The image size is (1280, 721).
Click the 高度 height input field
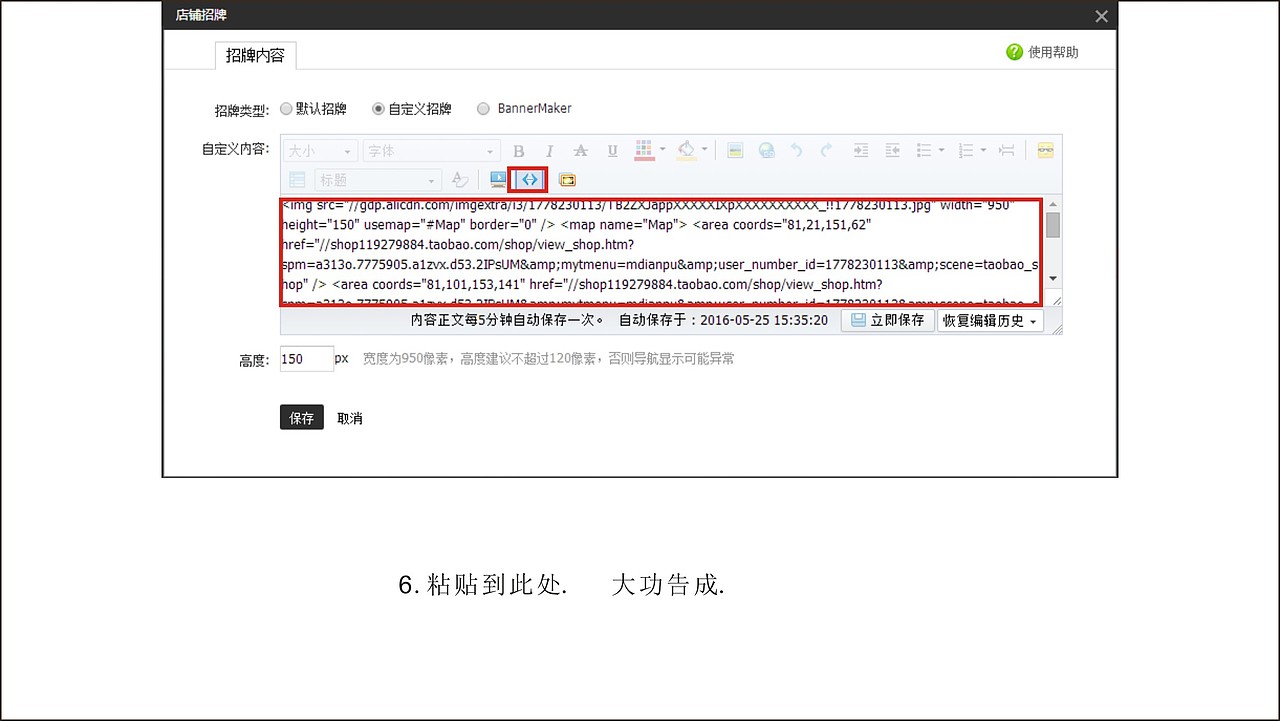click(x=306, y=359)
